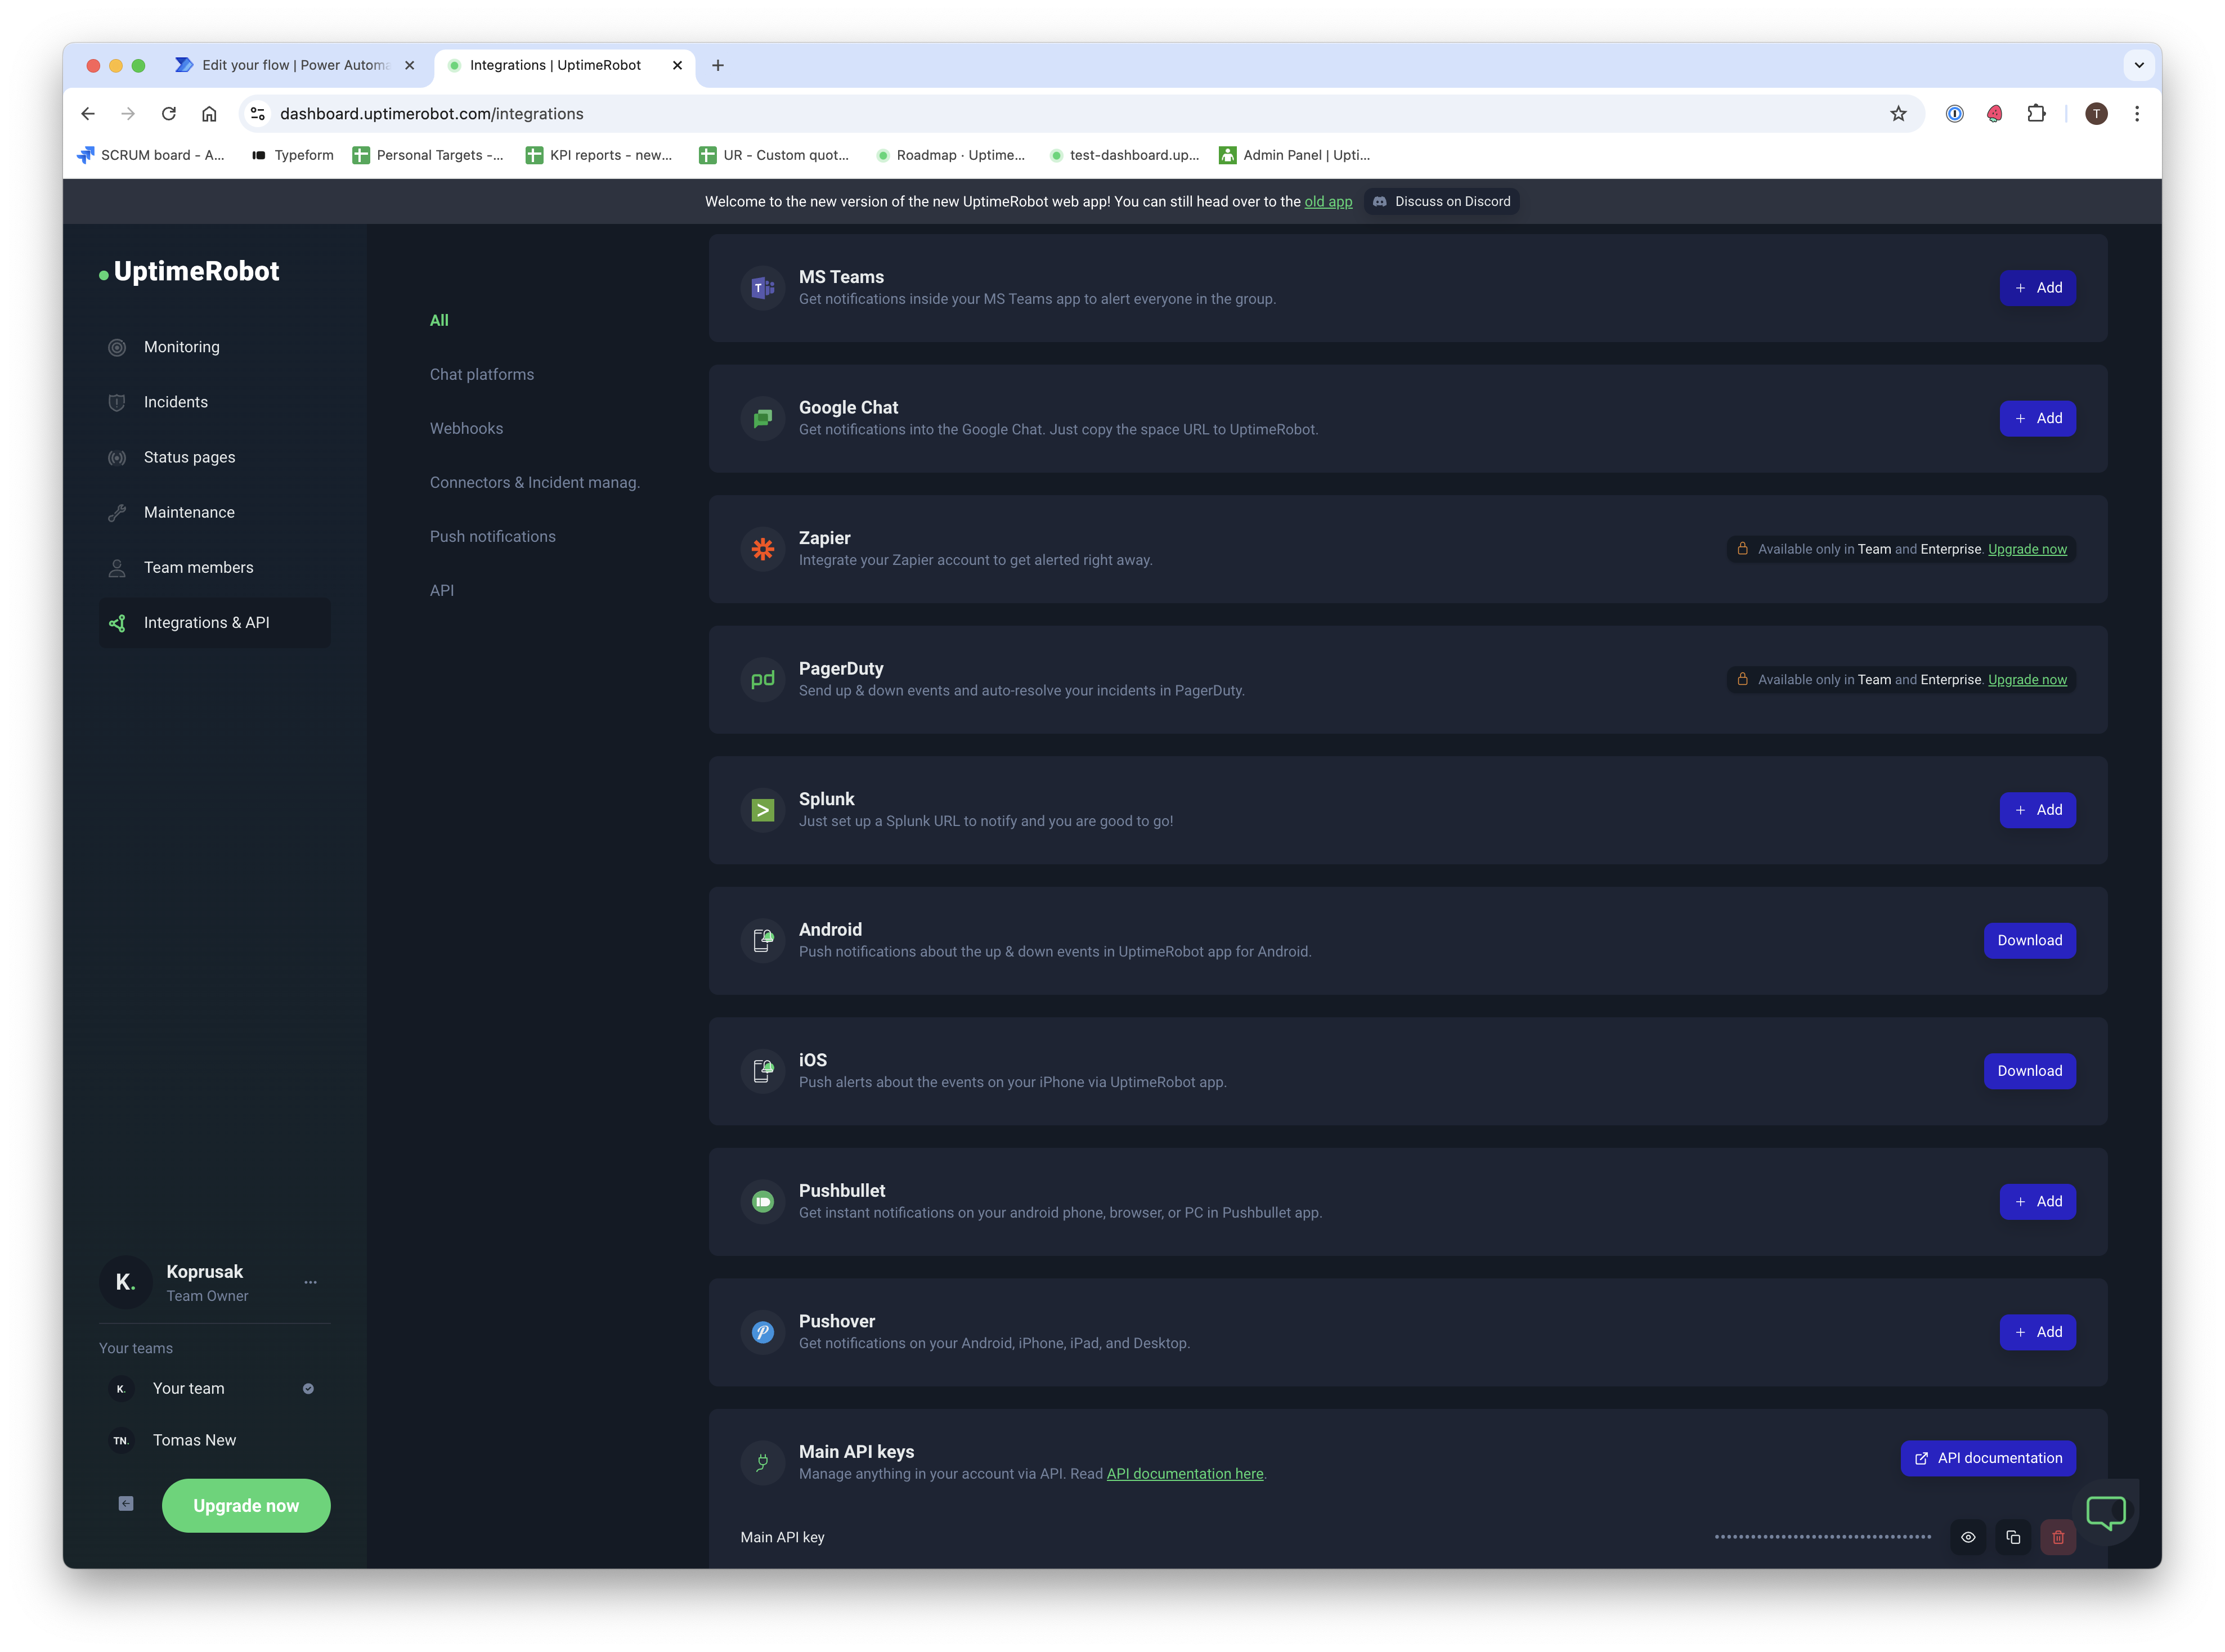Click the UptimeRobot logo

click(189, 271)
